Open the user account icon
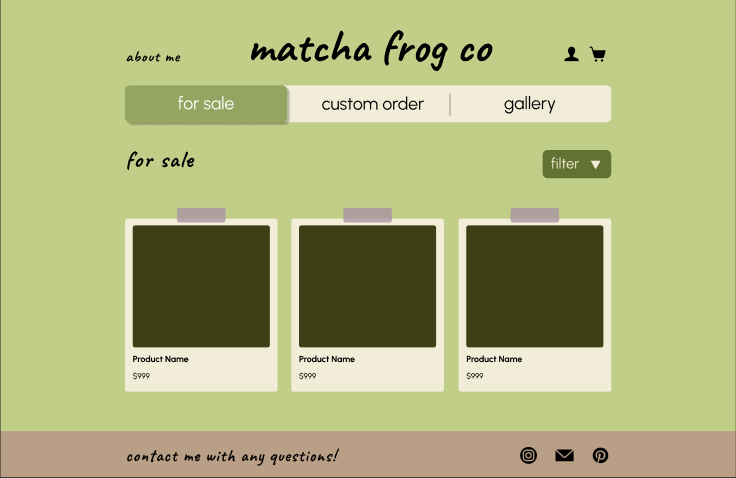736x478 pixels. [x=571, y=54]
